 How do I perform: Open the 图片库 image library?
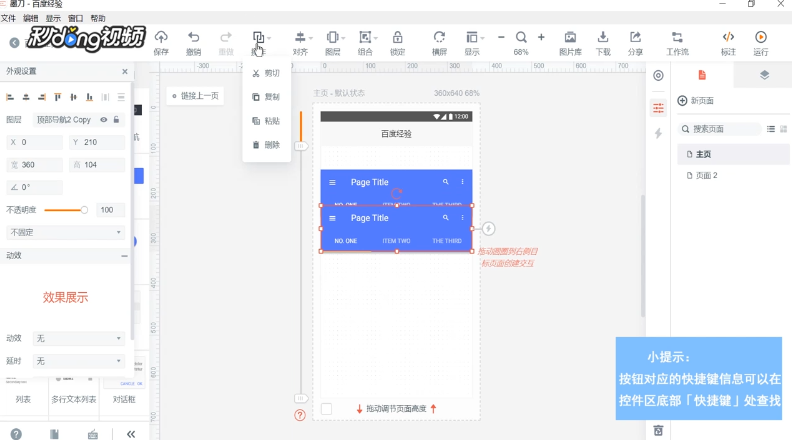pyautogui.click(x=570, y=37)
